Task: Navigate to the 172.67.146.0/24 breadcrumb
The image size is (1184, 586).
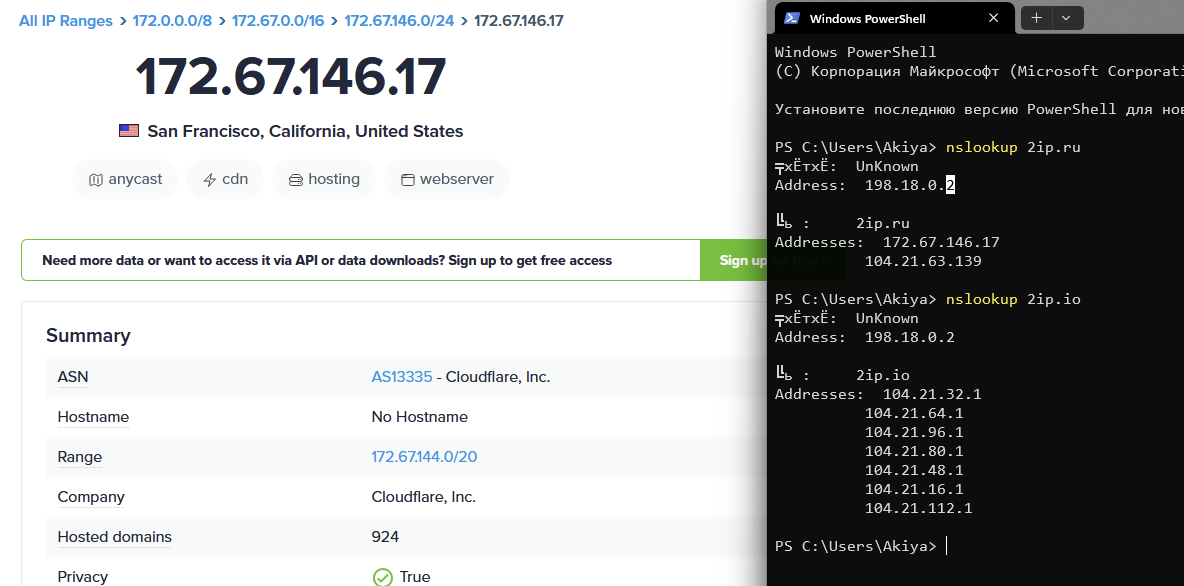Action: tap(399, 20)
